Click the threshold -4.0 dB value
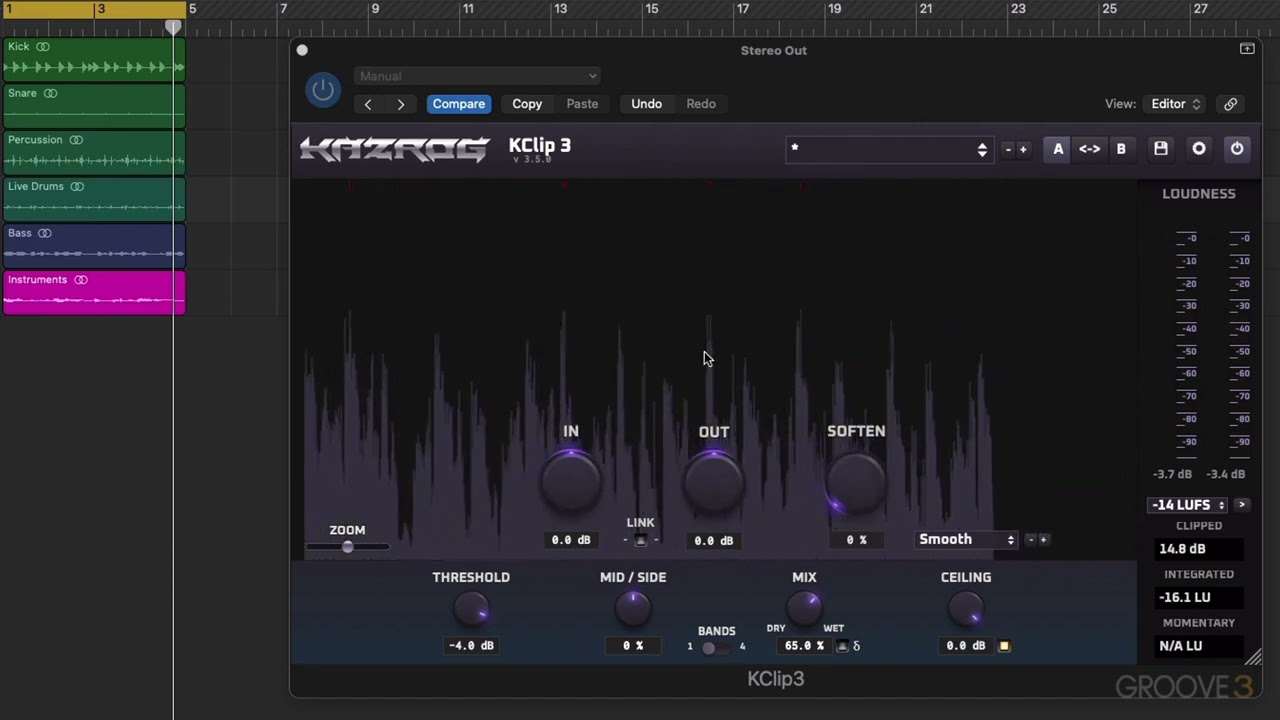Screen dimensions: 1280x720 (x=471, y=646)
